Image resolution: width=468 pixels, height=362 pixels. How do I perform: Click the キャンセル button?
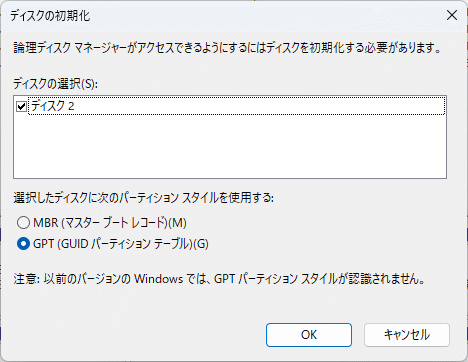pyautogui.click(x=407, y=335)
